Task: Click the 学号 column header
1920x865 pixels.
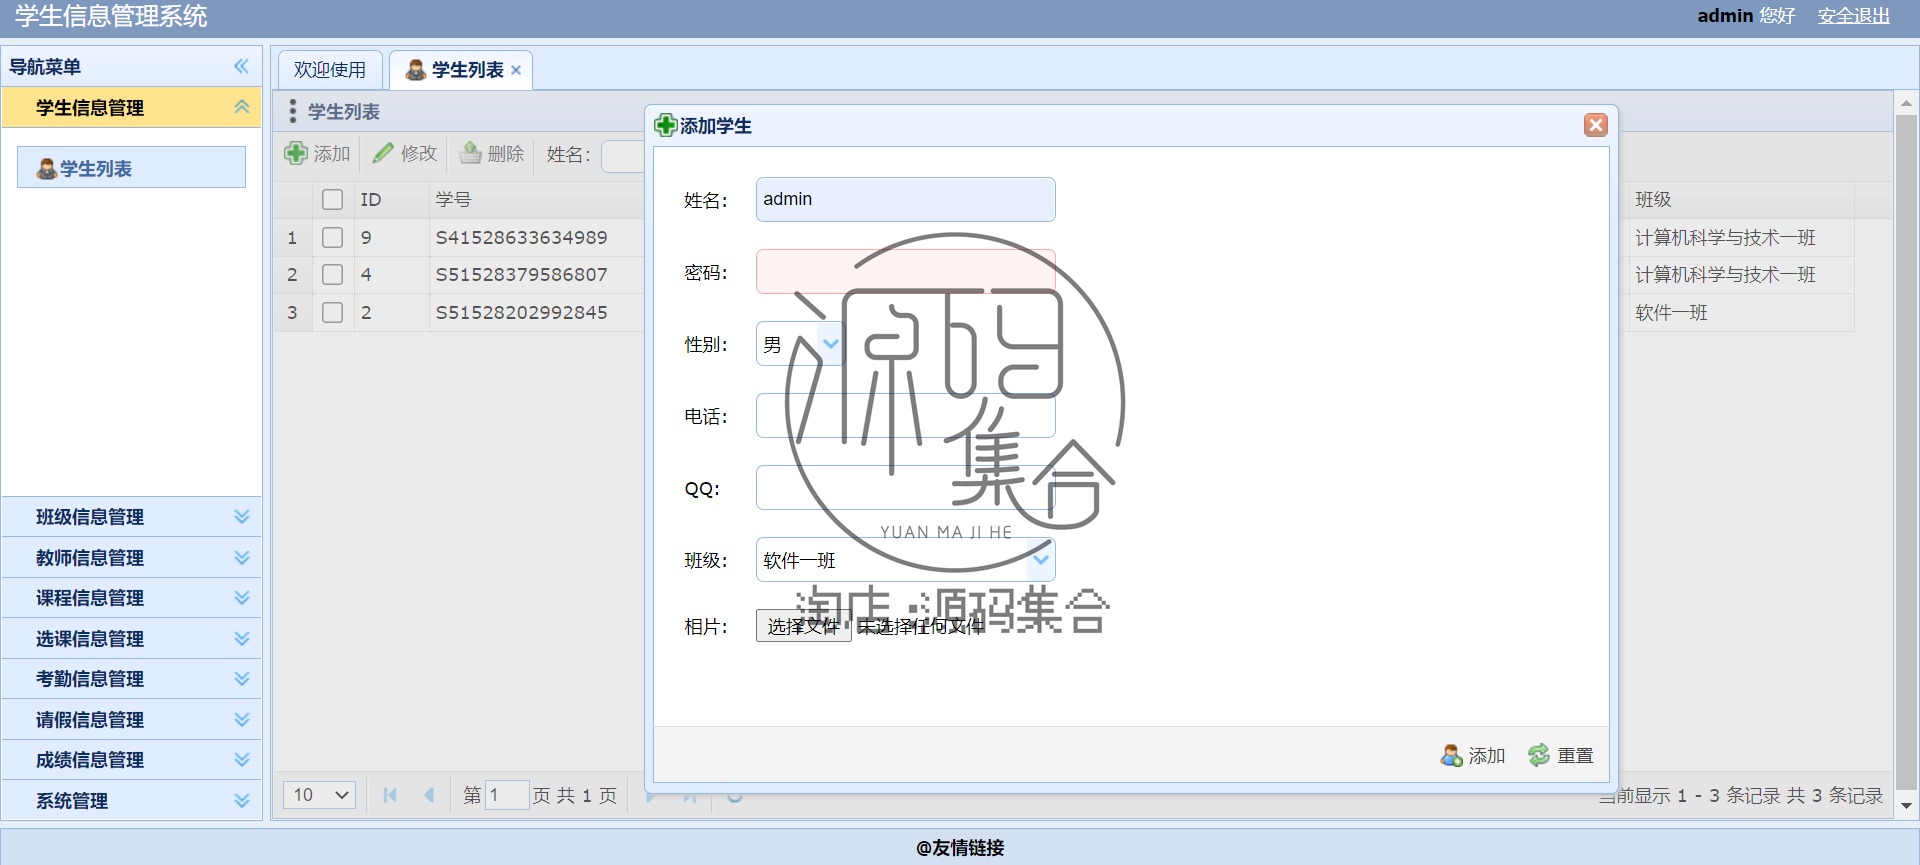Action: [453, 200]
